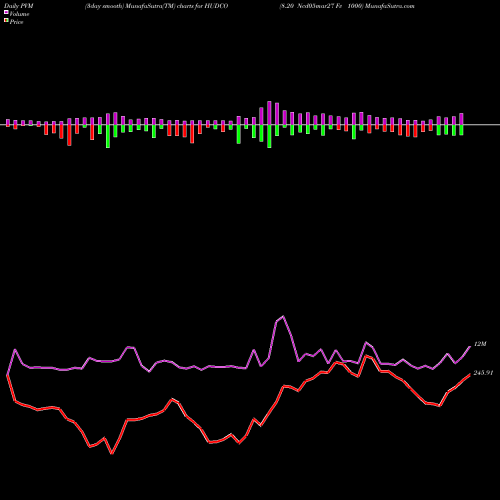Click the MunafaSutra charts for HUDCO heading

(156, 6)
